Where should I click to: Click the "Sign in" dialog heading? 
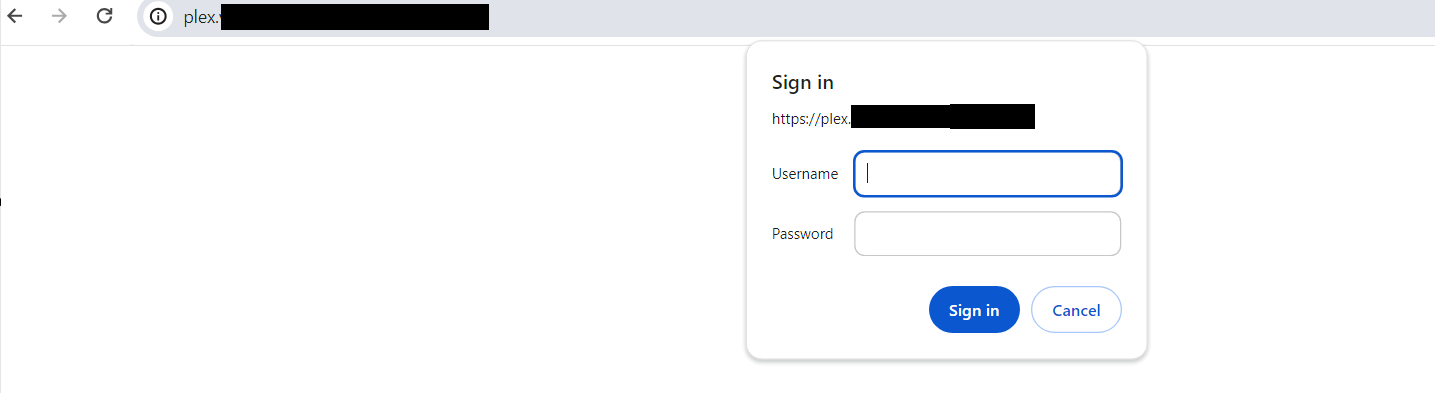803,82
